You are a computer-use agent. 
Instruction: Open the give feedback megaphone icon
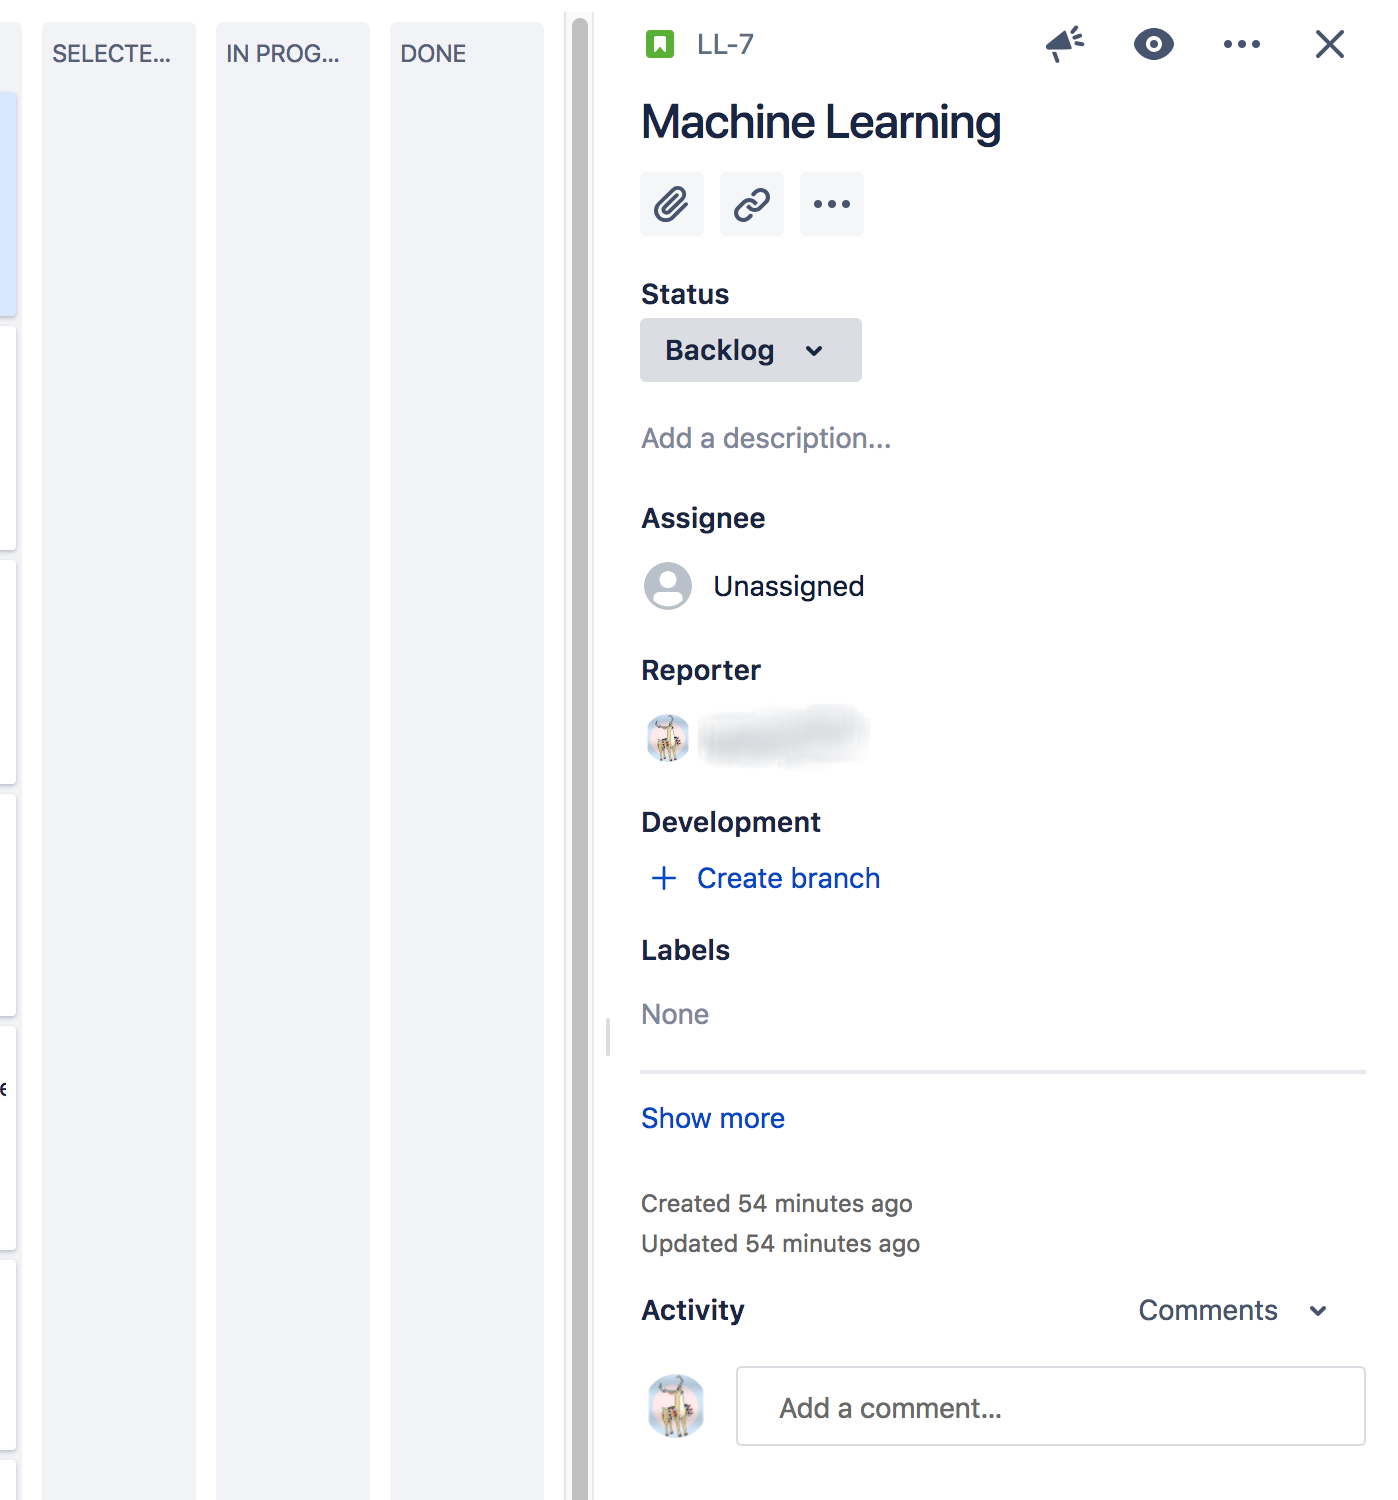pyautogui.click(x=1065, y=44)
